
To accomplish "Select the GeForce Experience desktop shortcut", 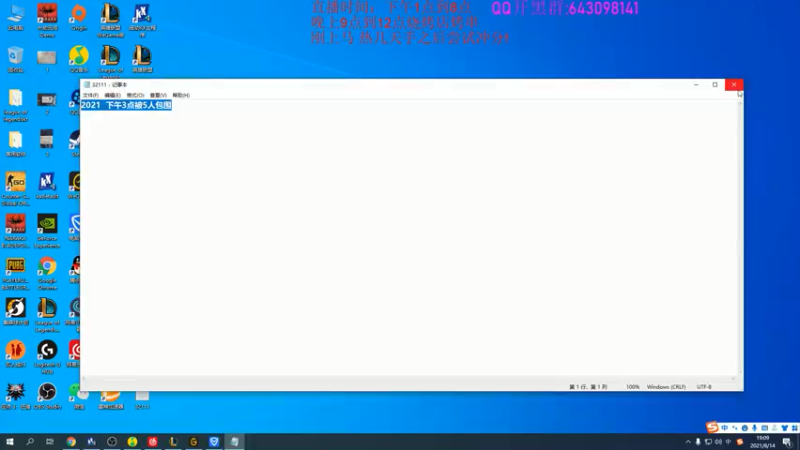I will click(x=47, y=231).
